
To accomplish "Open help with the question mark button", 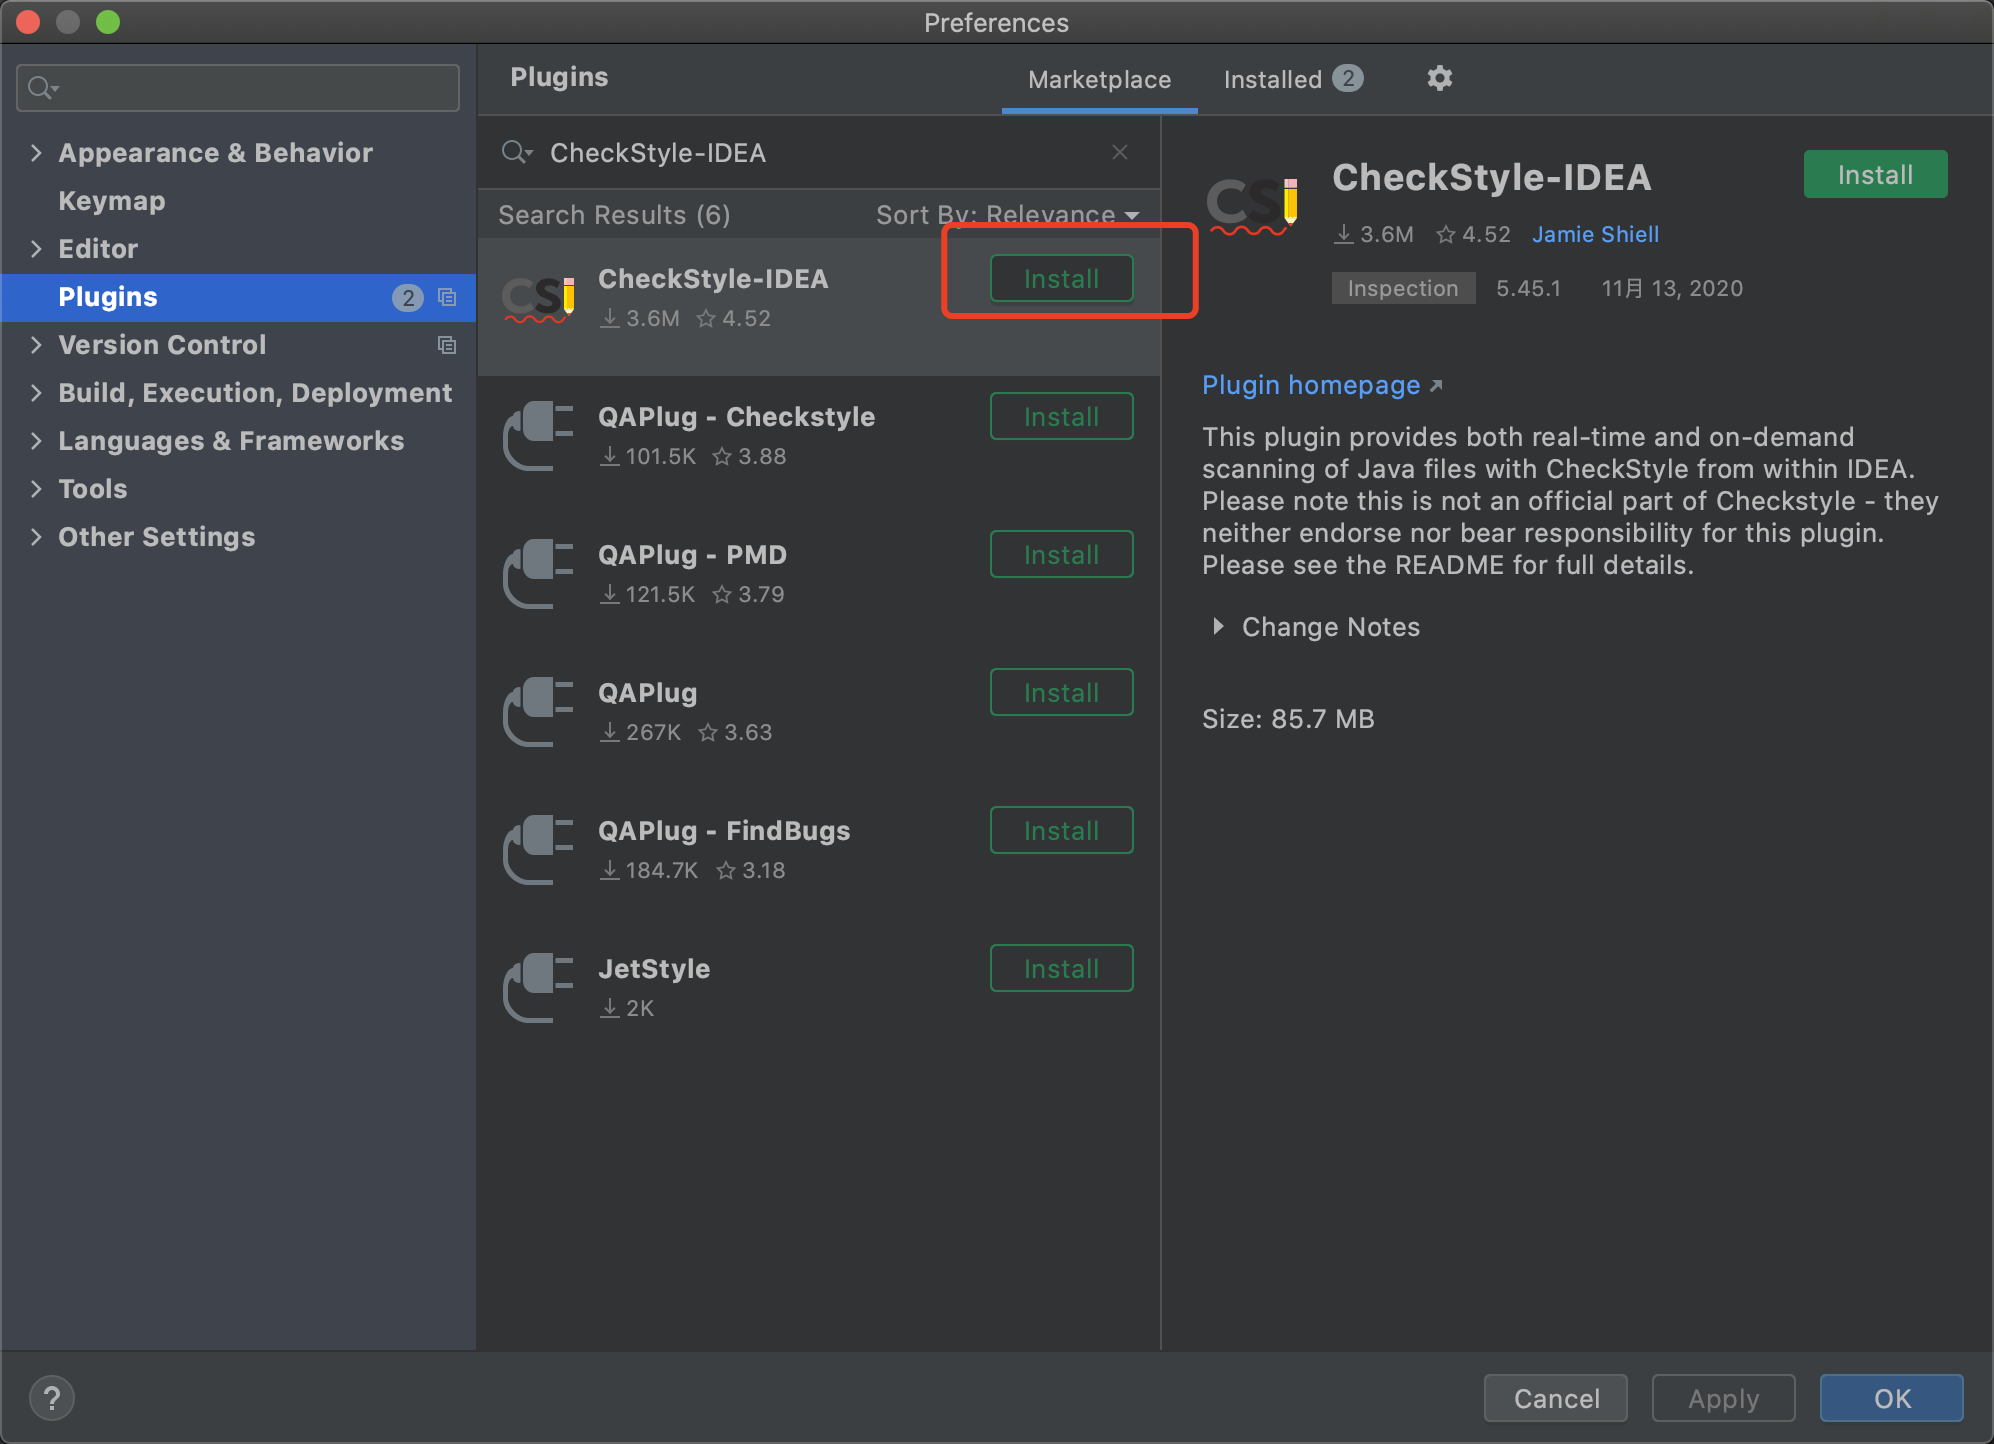I will (x=52, y=1398).
